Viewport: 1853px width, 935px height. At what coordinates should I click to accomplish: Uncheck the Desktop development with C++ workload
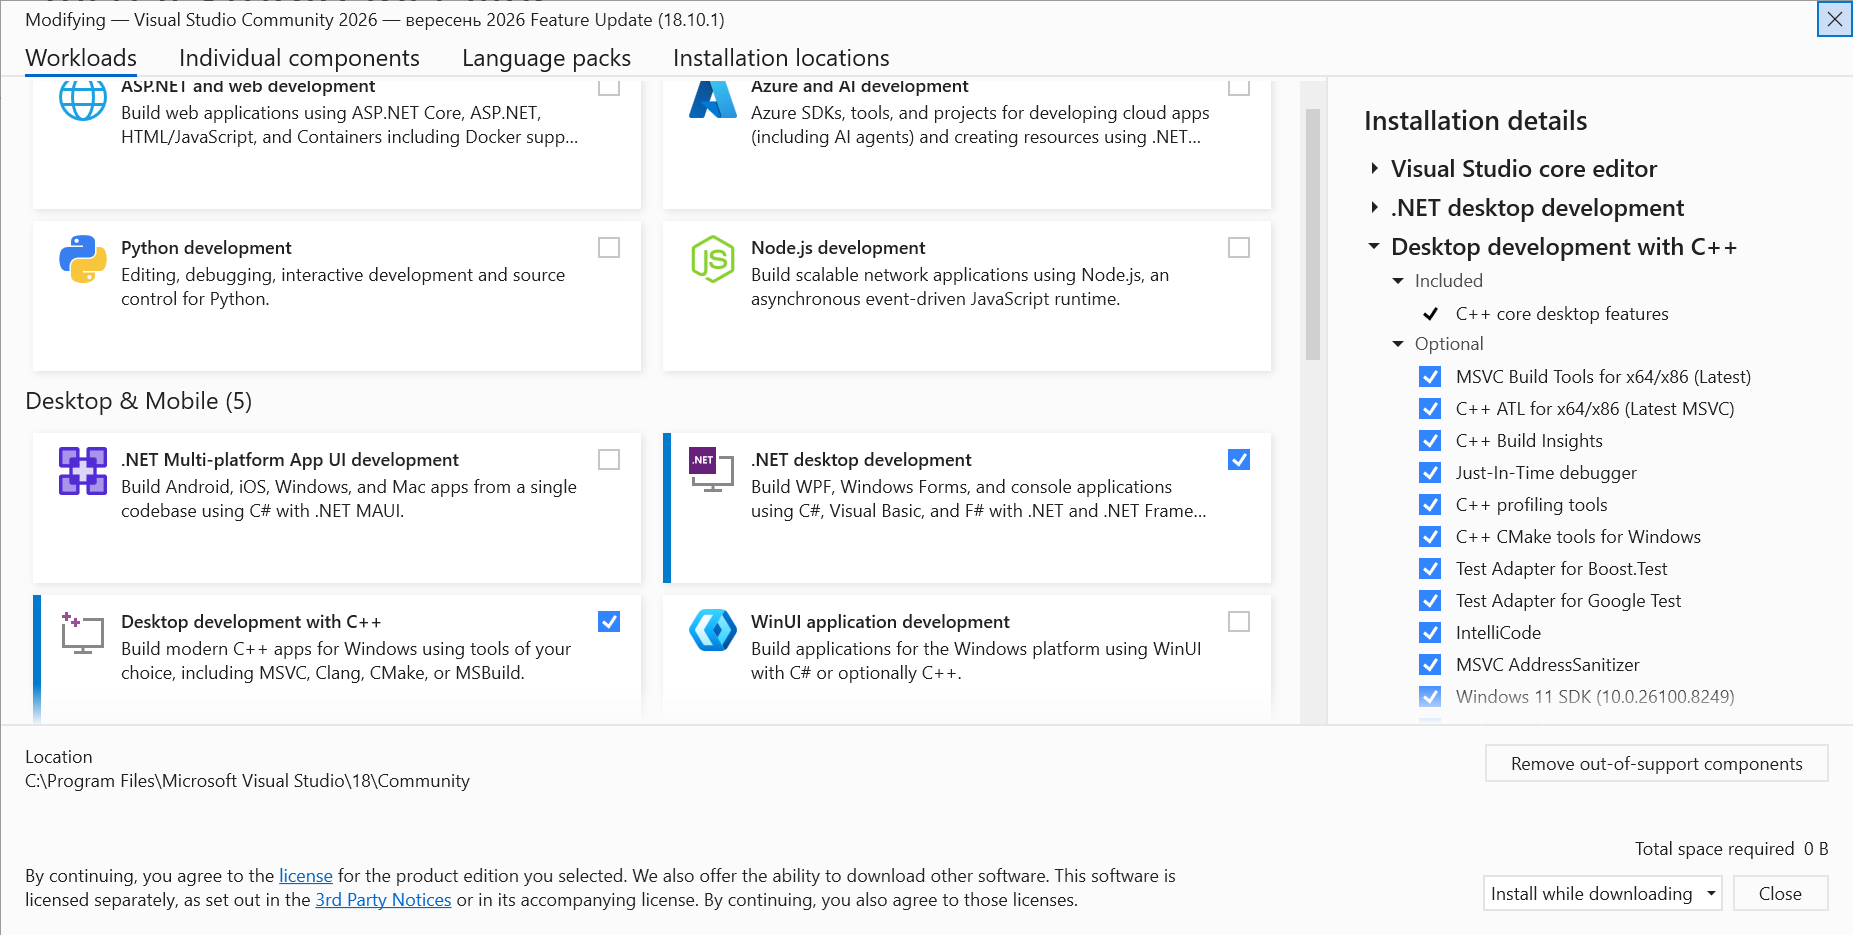point(609,621)
